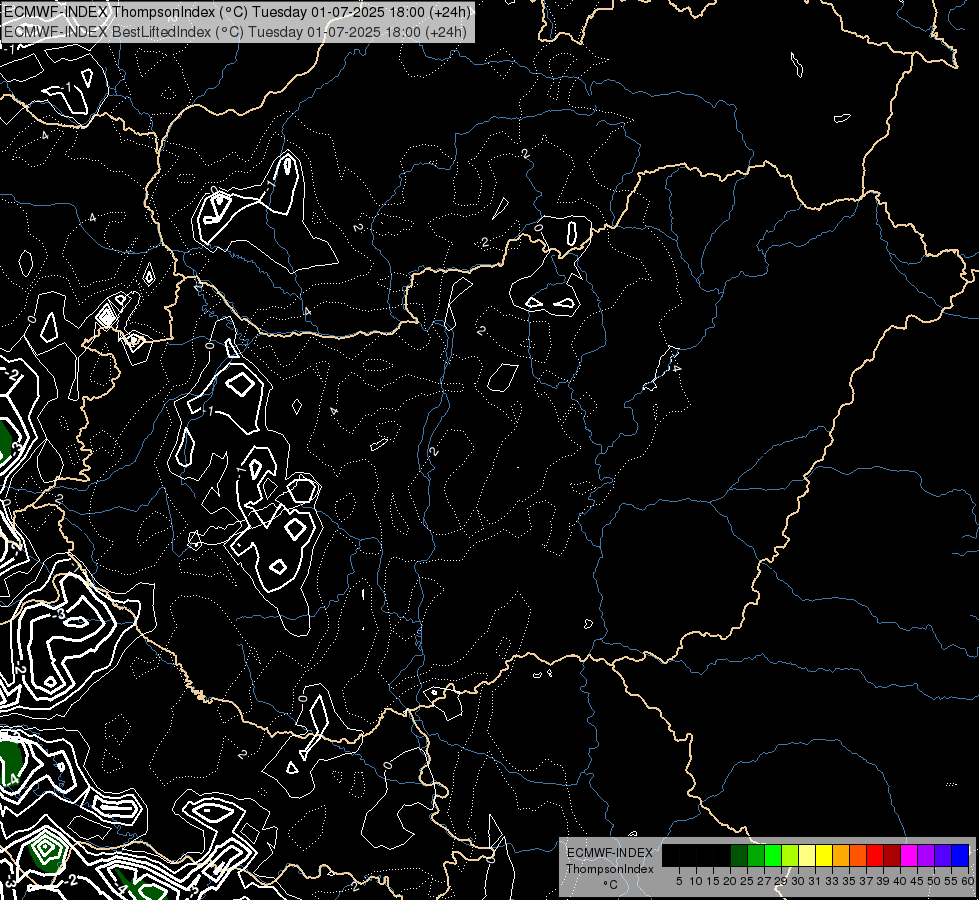Choose the dark red 39–40 legend swatch
The image size is (979, 900).
coord(892,856)
